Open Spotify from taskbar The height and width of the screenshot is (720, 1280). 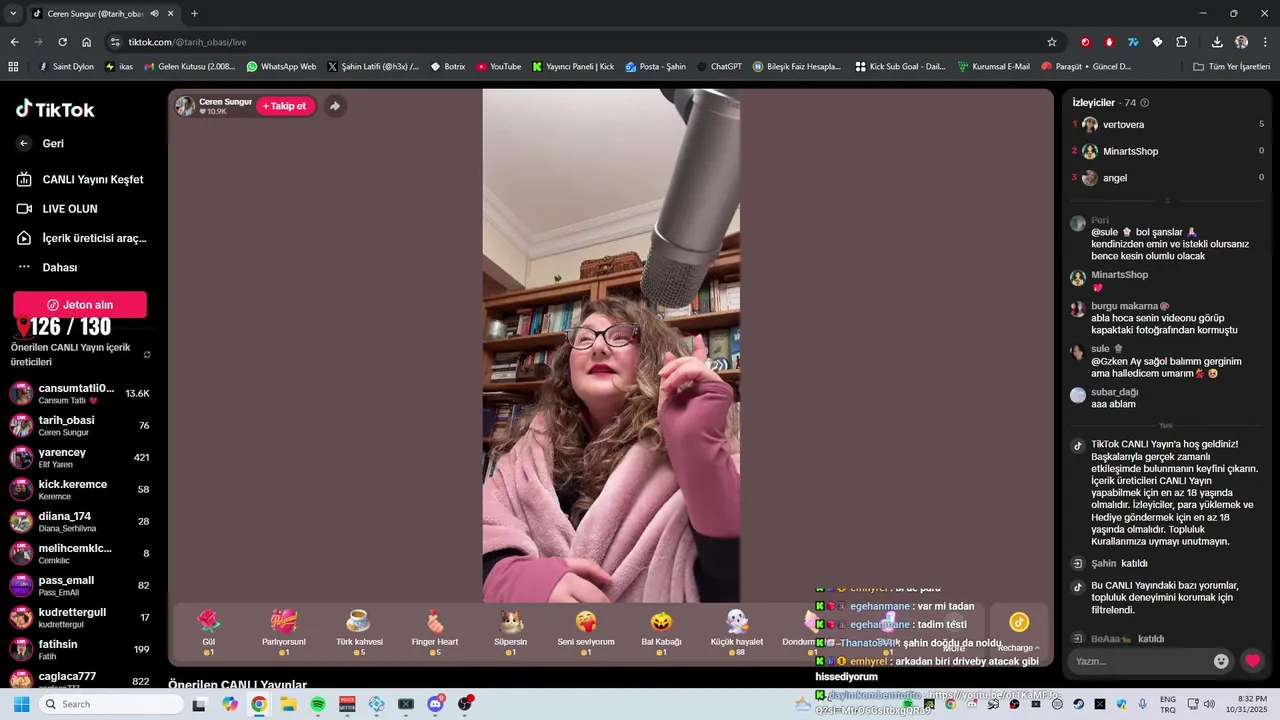coord(318,704)
